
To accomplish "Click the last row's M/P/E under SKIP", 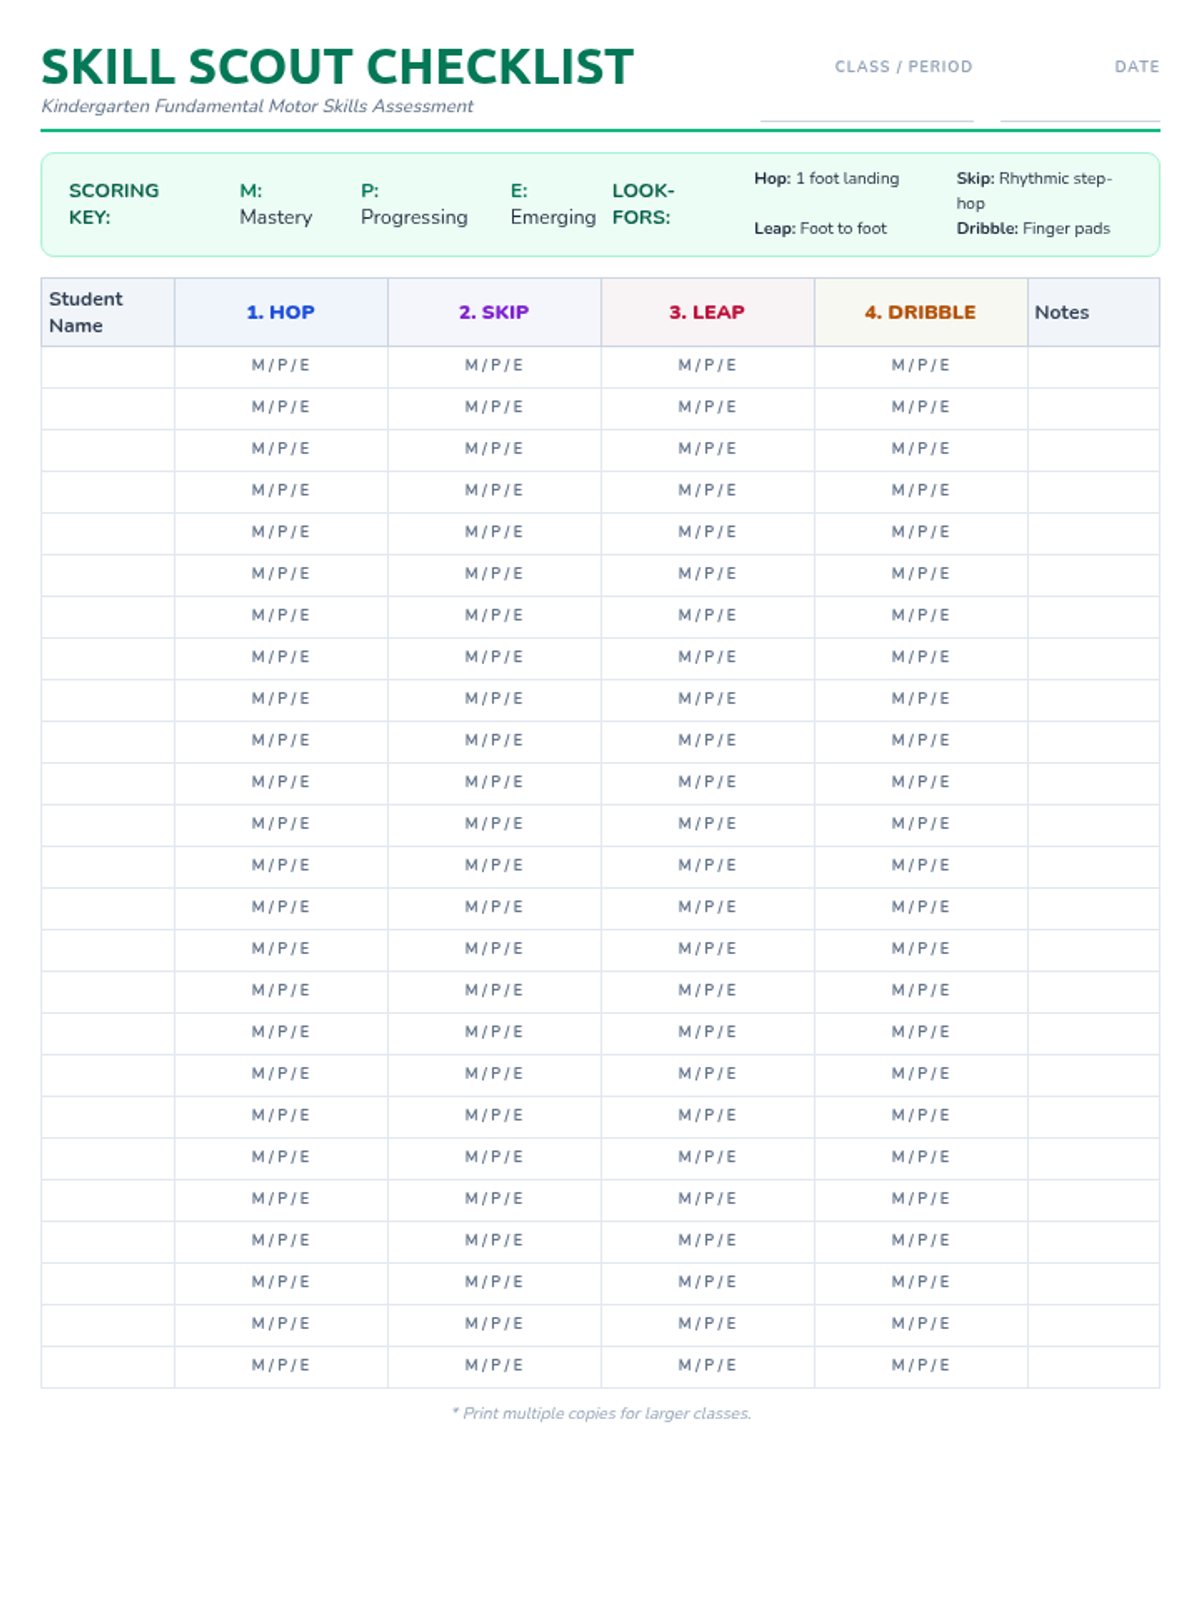I will [494, 1365].
